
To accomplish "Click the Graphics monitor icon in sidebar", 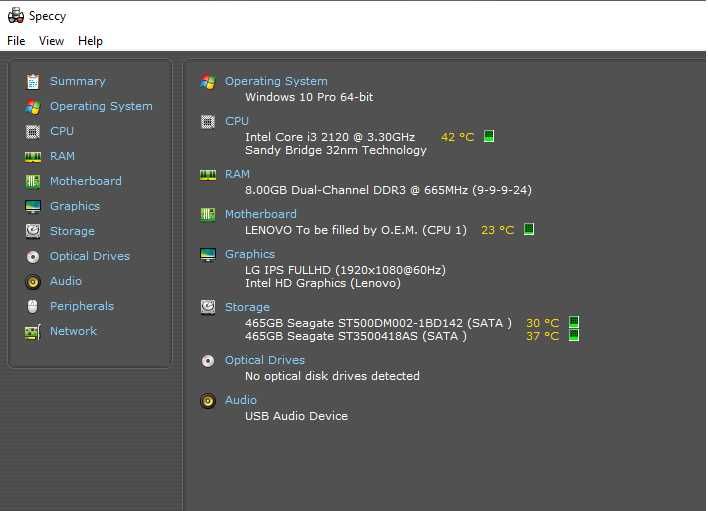I will (33, 206).
